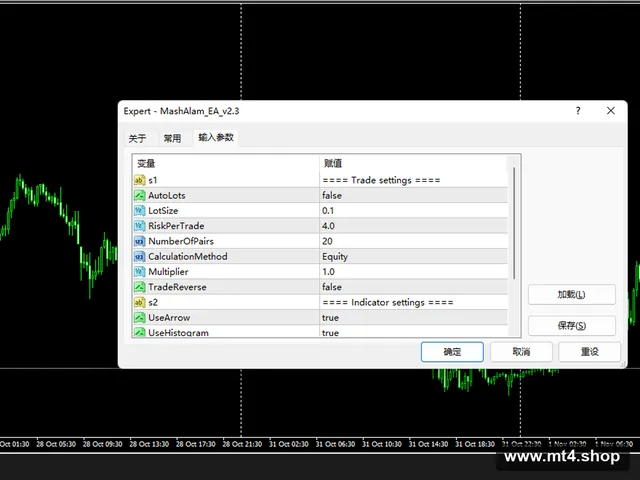Cancel the dialog with 取消
Viewport: 640px width, 480px height.
(521, 351)
